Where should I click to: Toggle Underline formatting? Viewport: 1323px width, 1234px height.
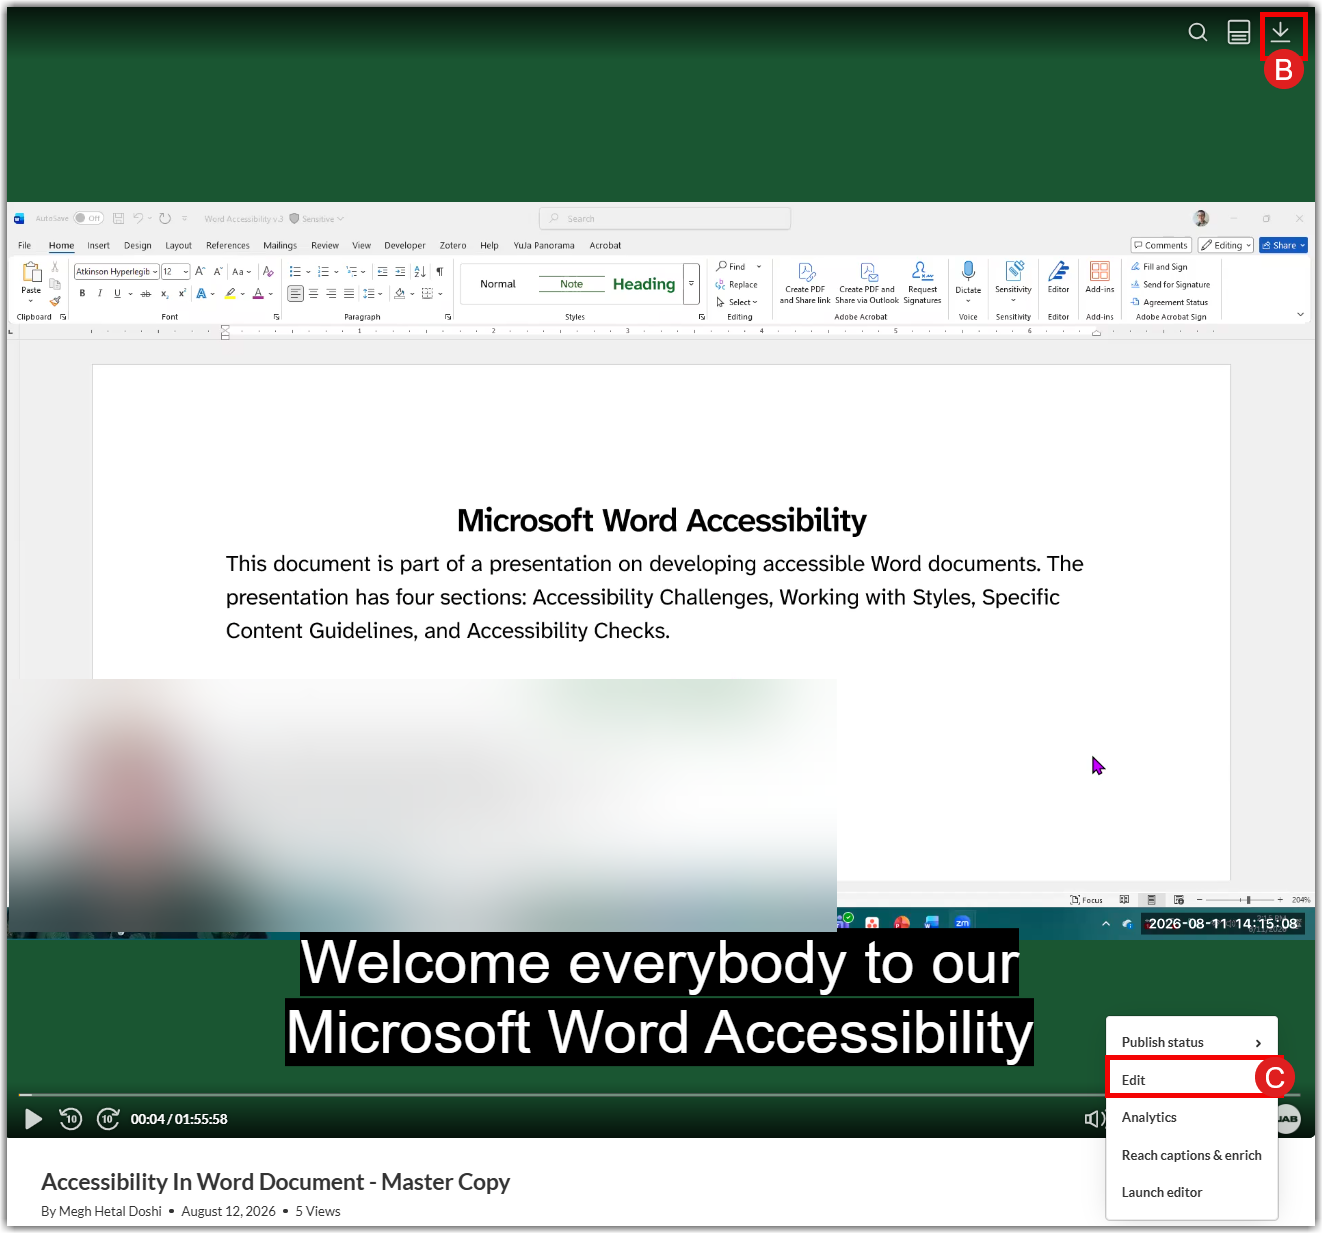pyautogui.click(x=117, y=293)
